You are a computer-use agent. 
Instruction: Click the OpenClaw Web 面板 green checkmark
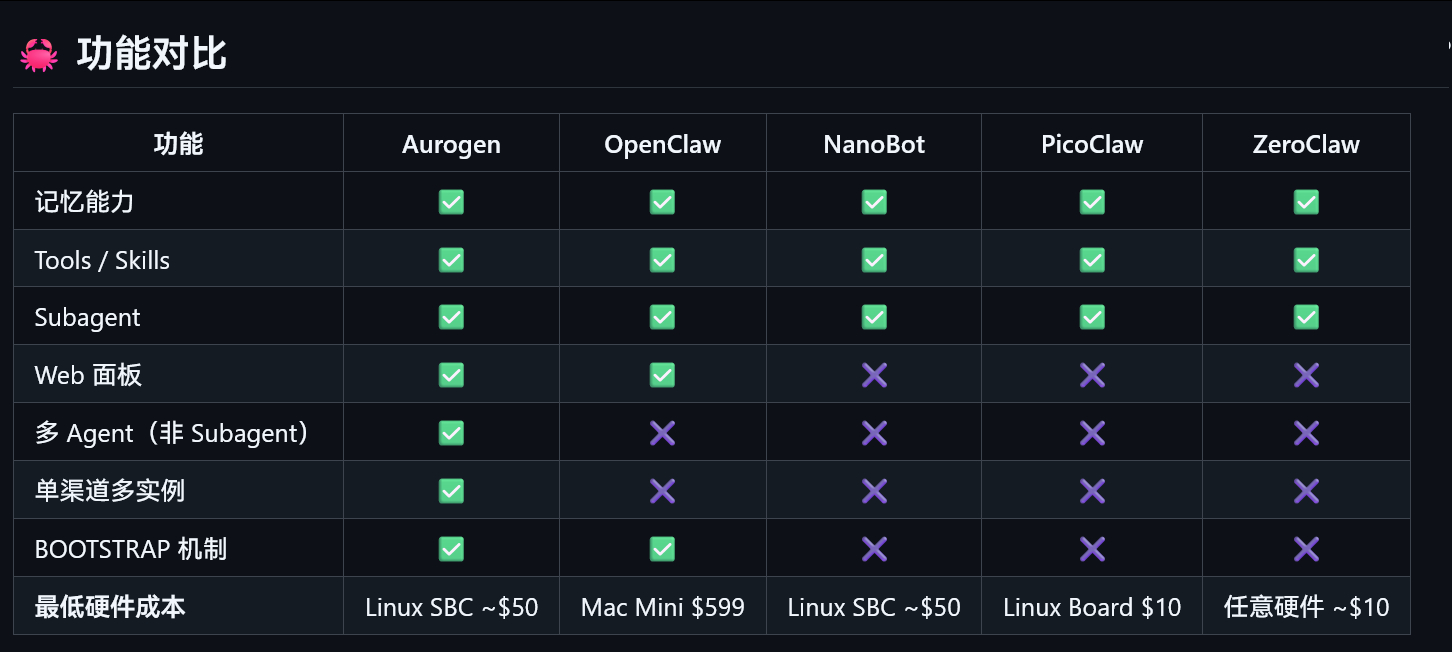662,375
